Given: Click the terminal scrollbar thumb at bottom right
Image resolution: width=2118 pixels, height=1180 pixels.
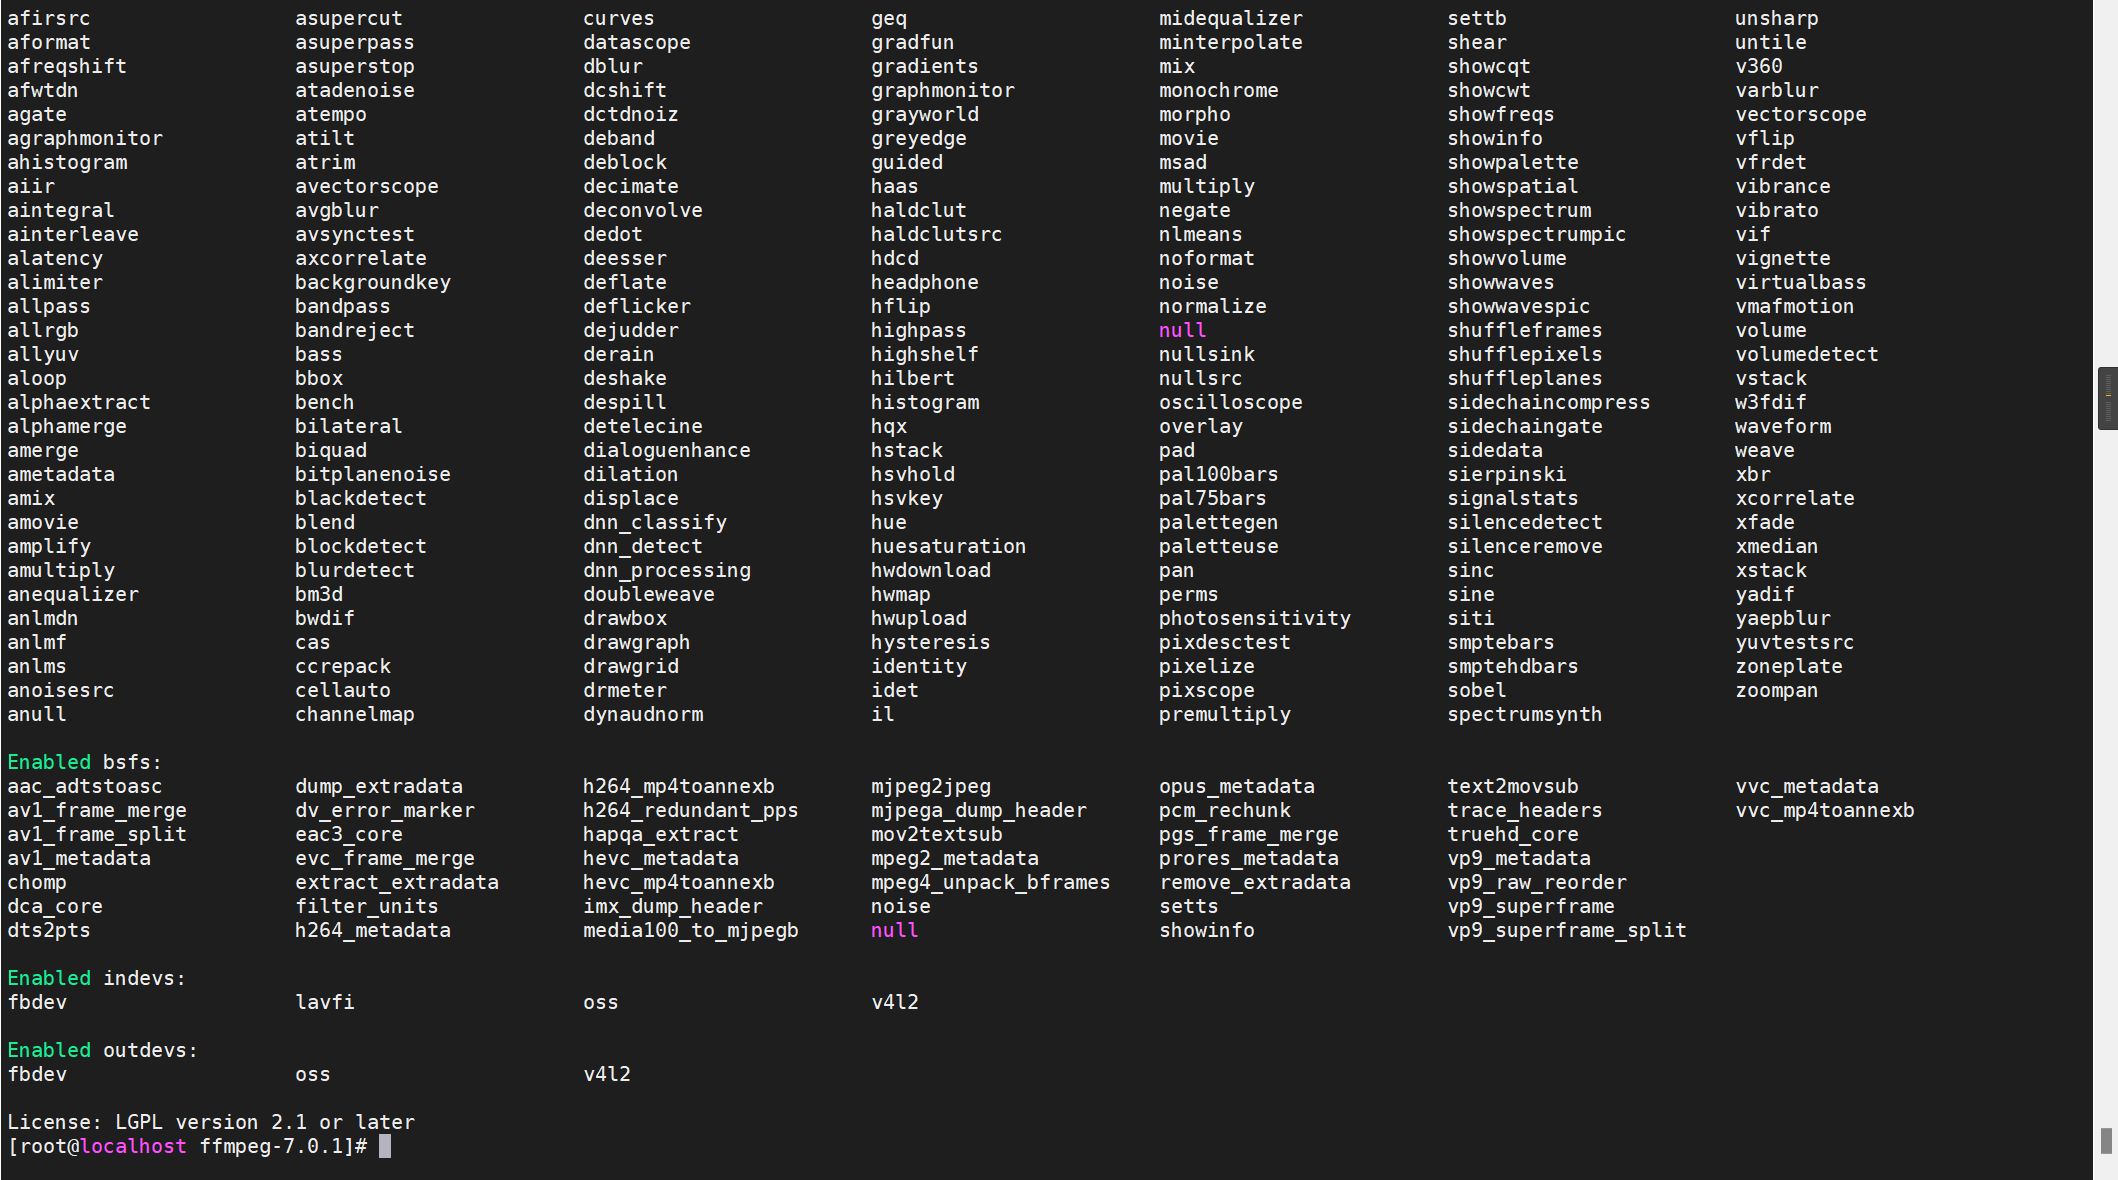Looking at the screenshot, I should (x=2105, y=1140).
